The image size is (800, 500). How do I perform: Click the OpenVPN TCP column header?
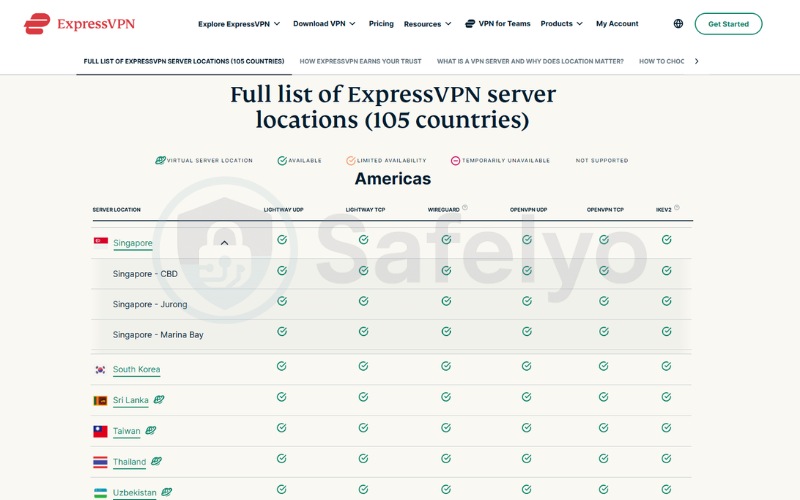pyautogui.click(x=605, y=210)
